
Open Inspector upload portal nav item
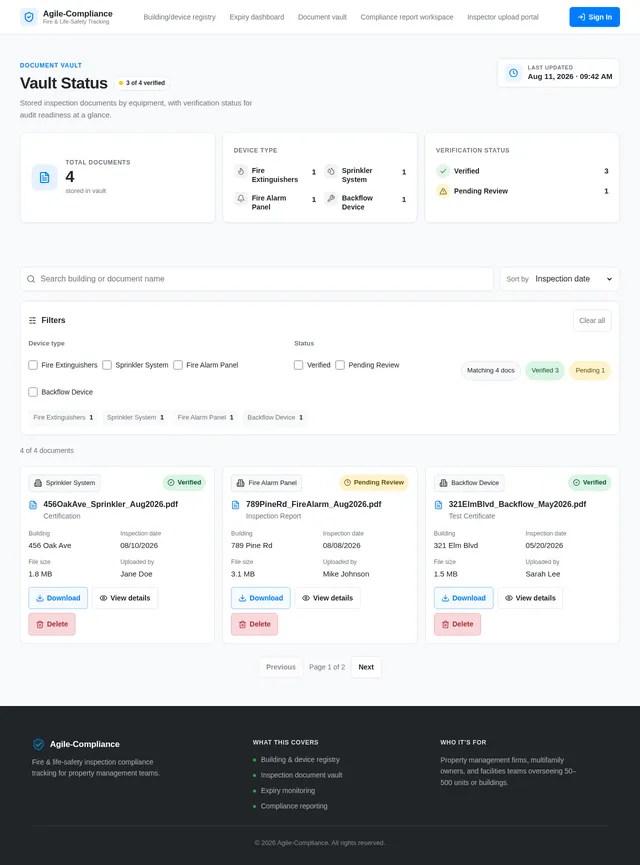[x=503, y=17]
